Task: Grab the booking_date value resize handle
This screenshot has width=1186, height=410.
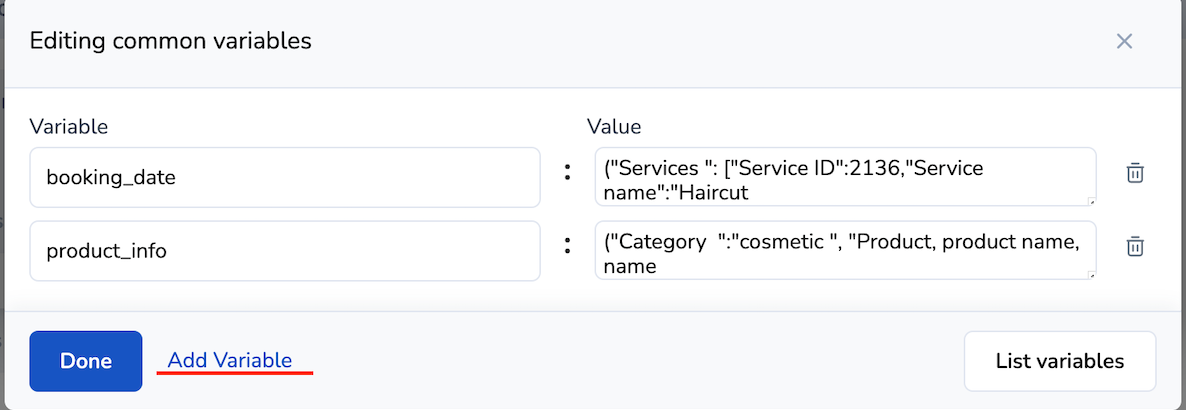Action: (1091, 201)
